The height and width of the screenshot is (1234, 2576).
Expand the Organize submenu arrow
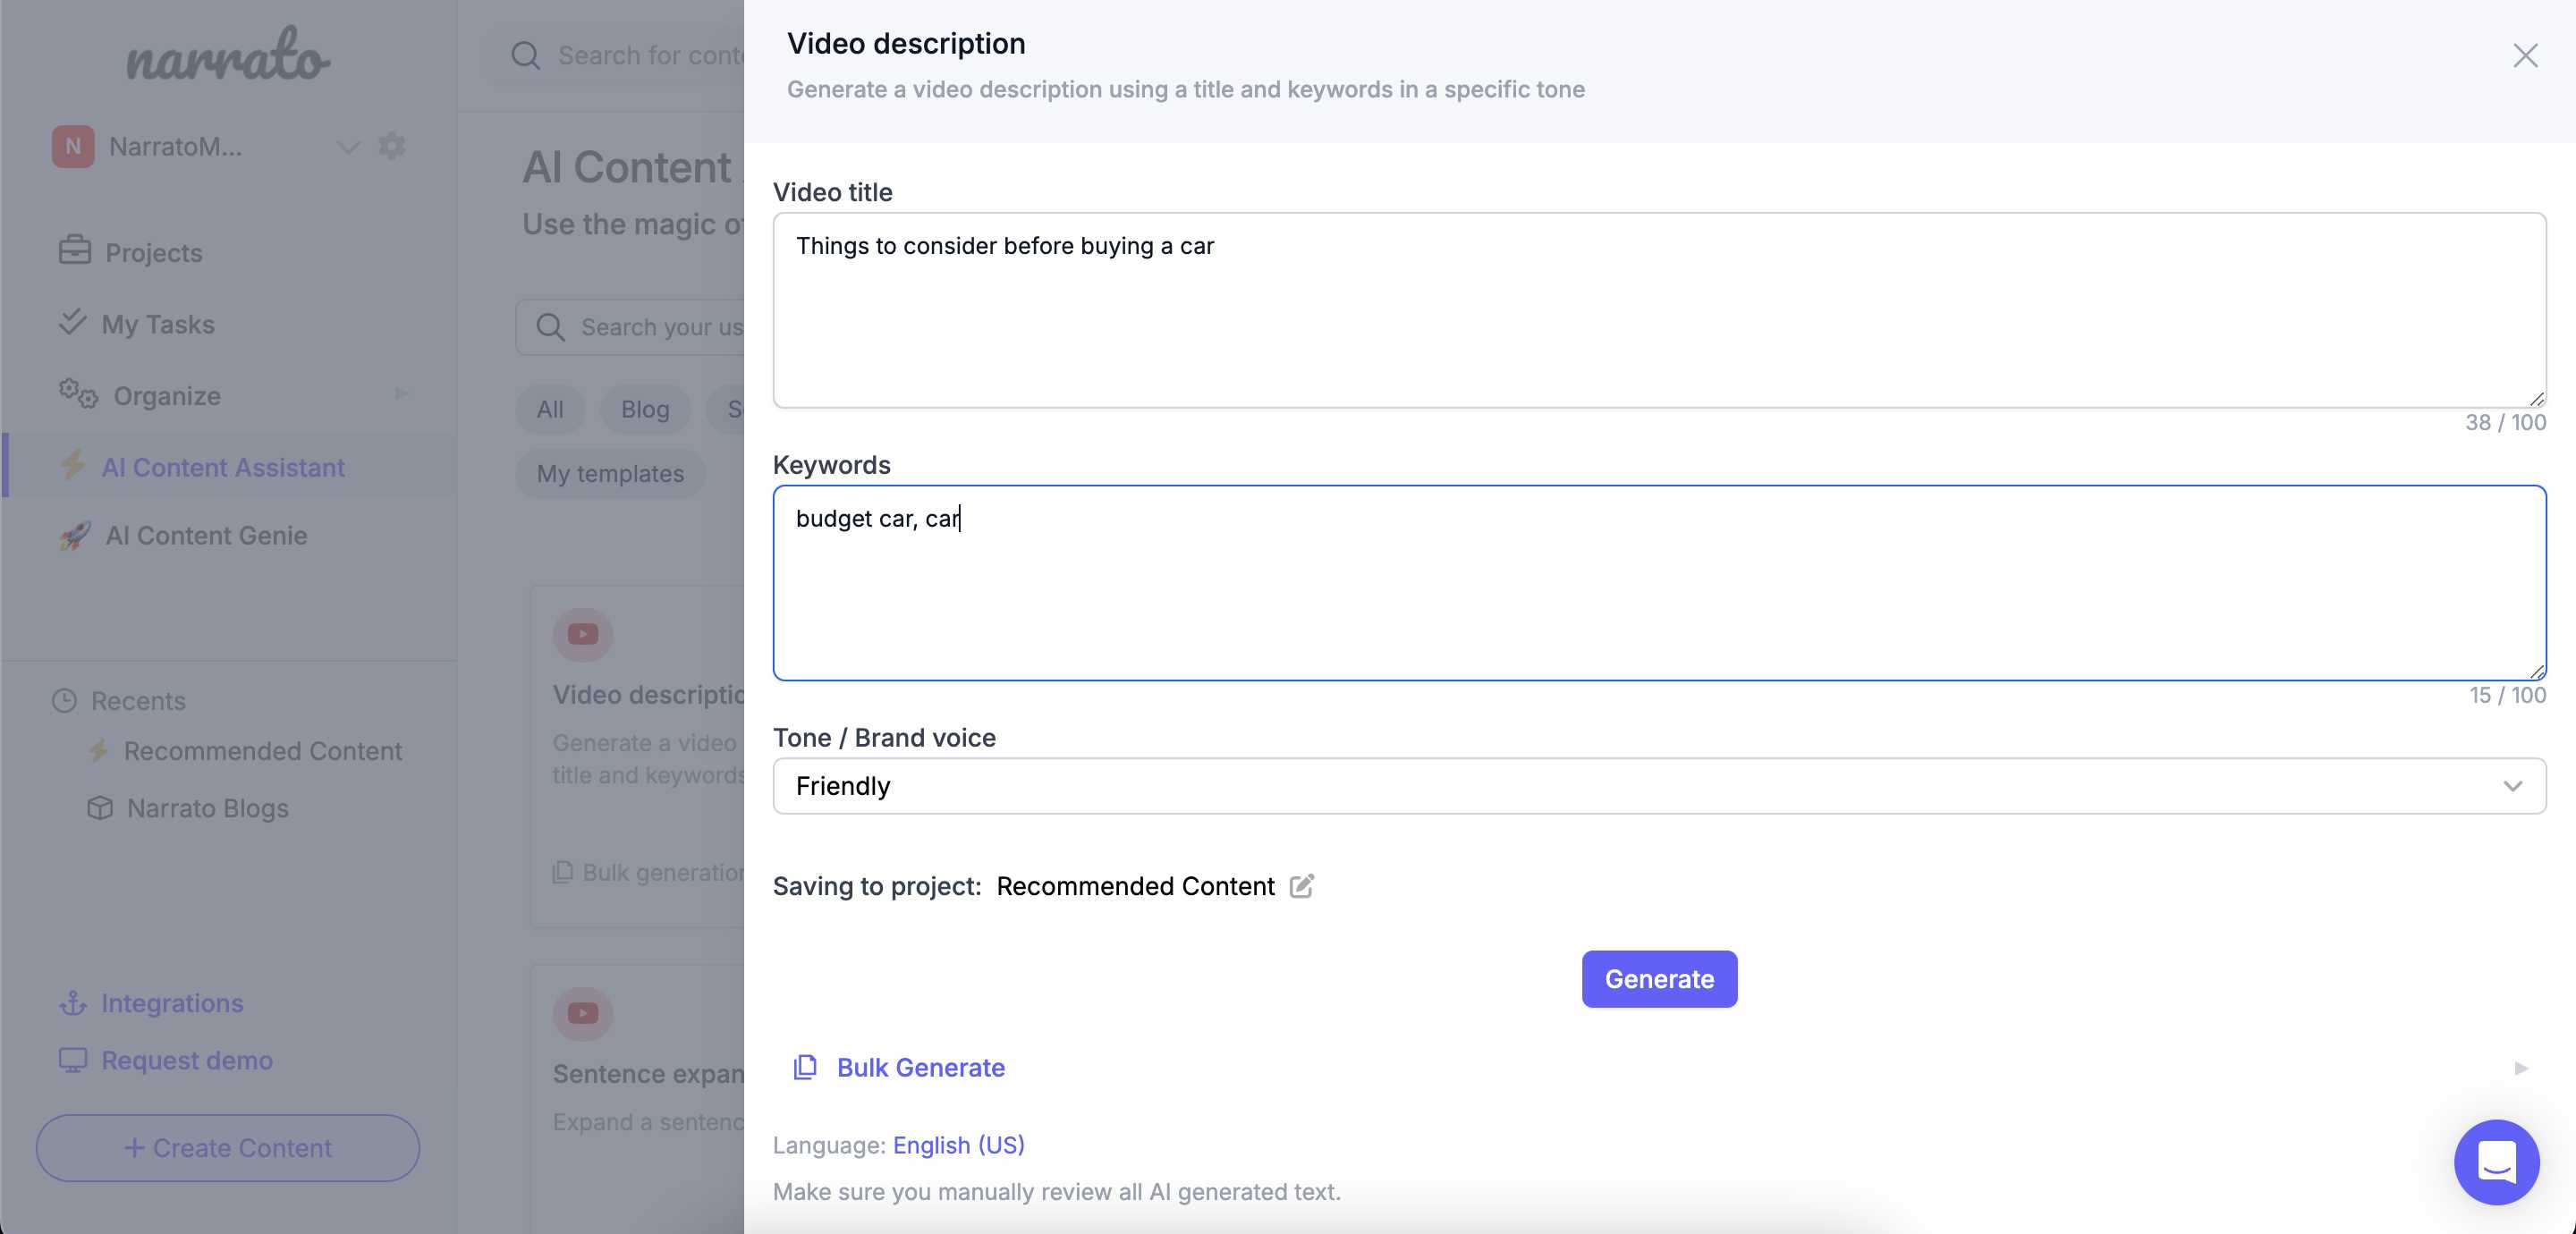[x=401, y=394]
